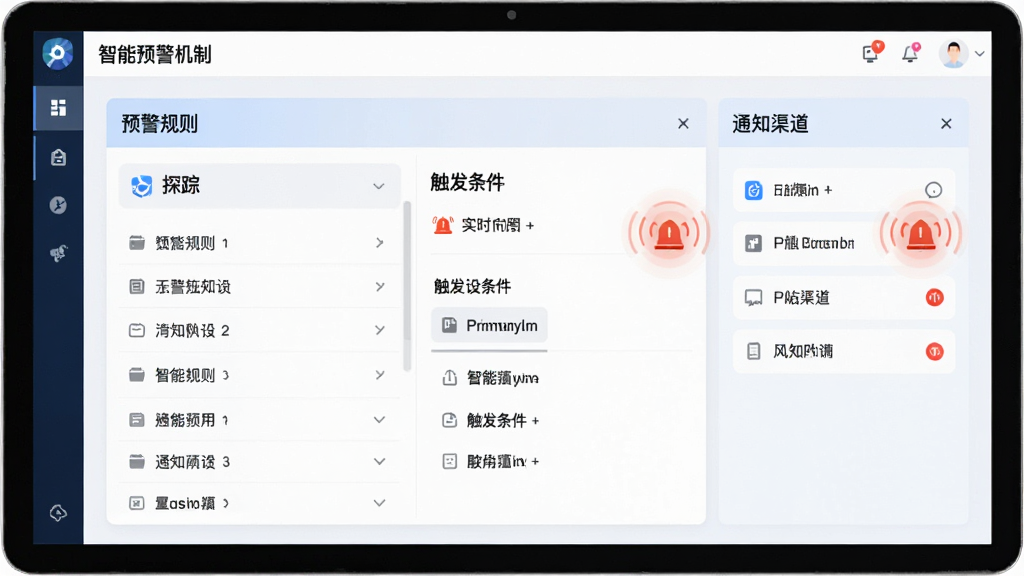Click the 触发条件 + item
Viewport: 1024px width, 576px height.
point(503,421)
